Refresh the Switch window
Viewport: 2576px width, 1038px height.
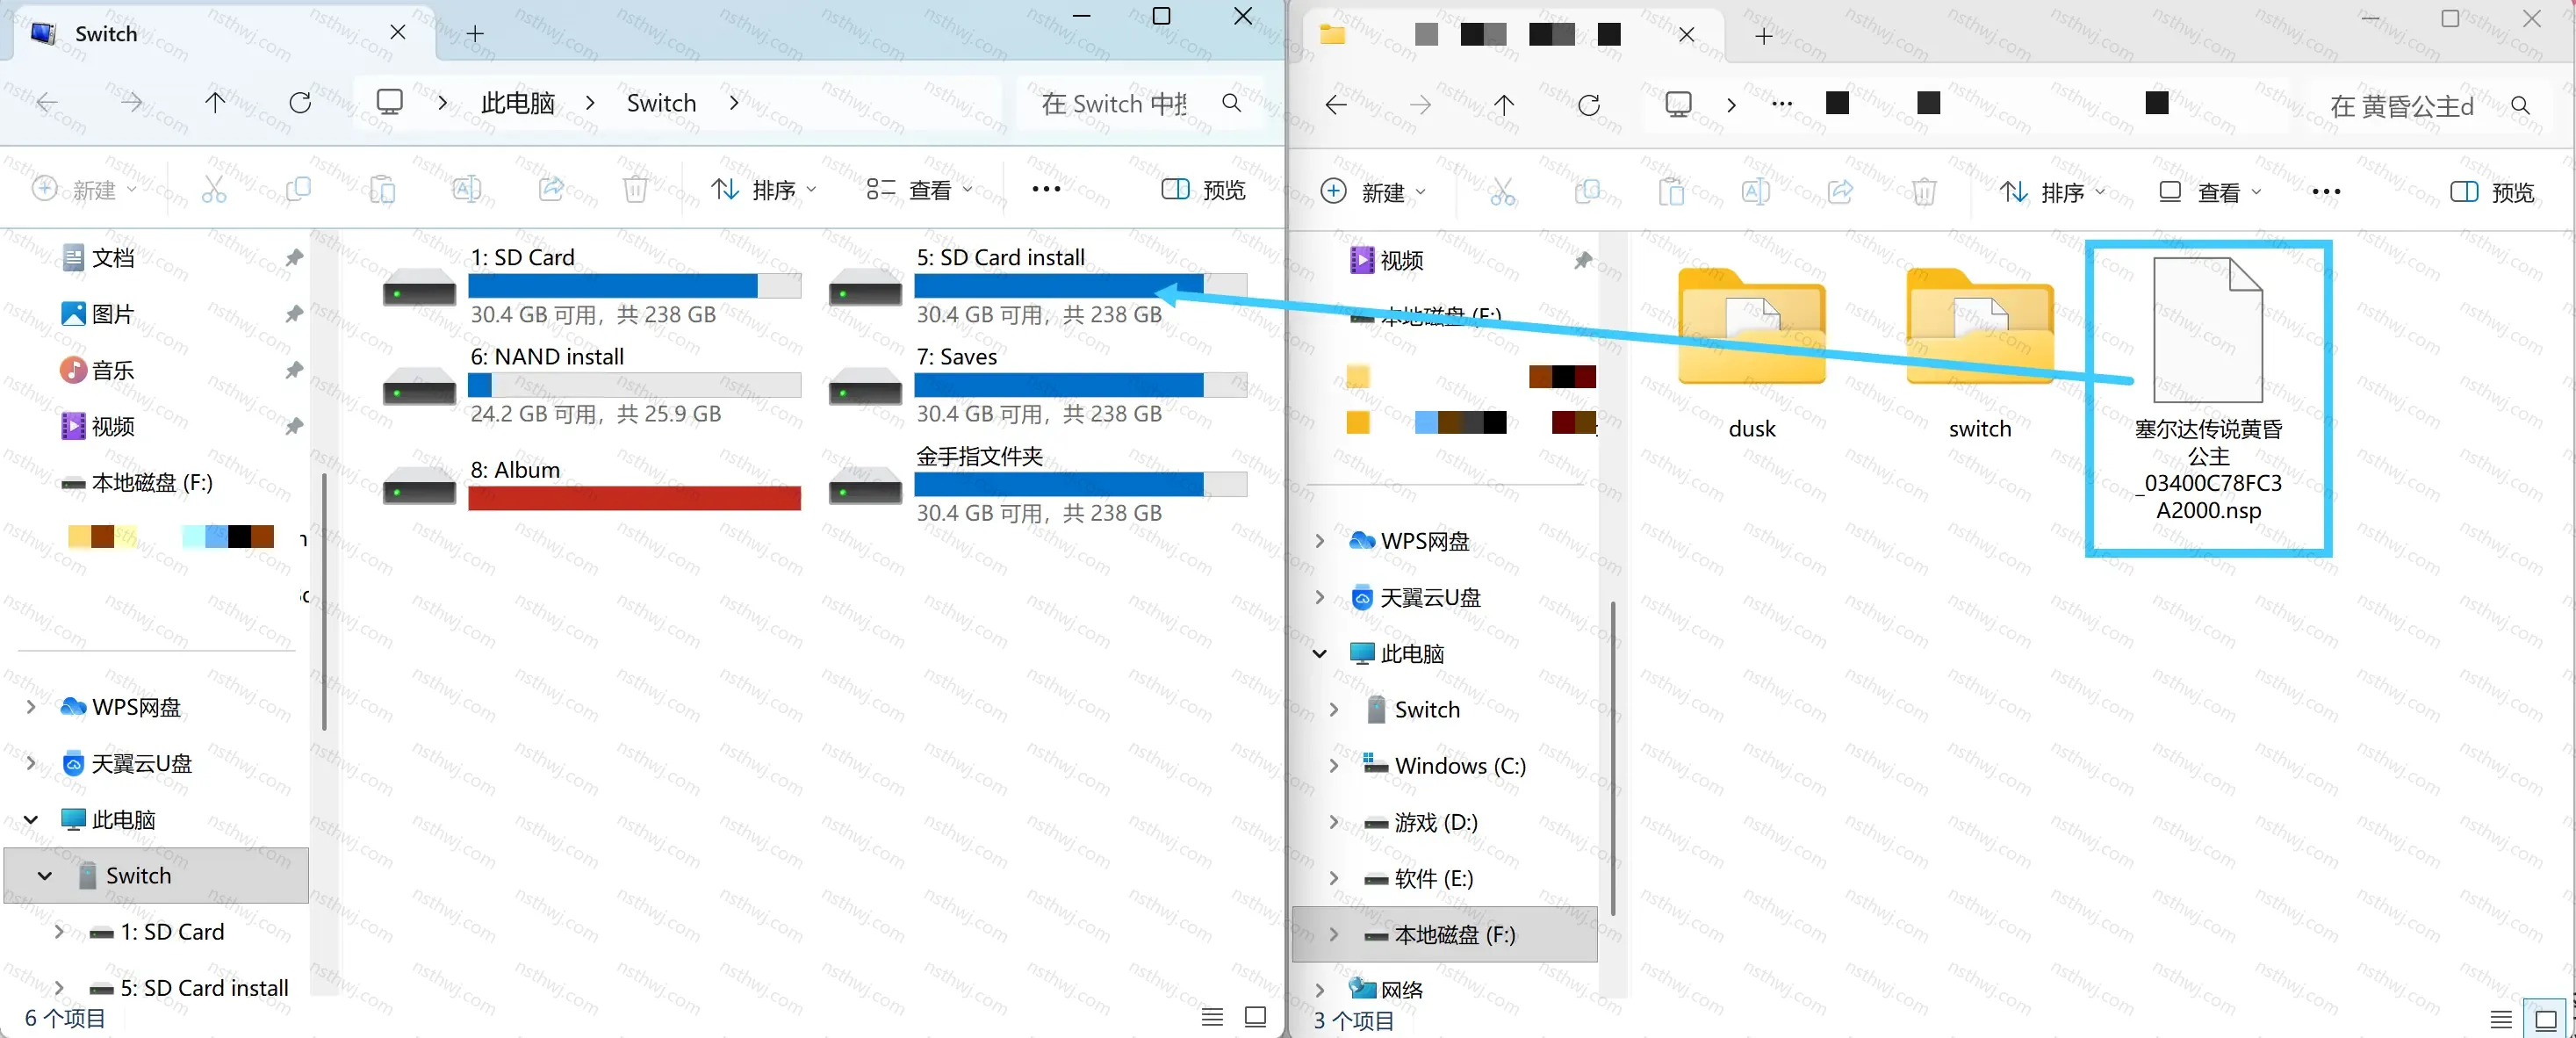coord(300,102)
